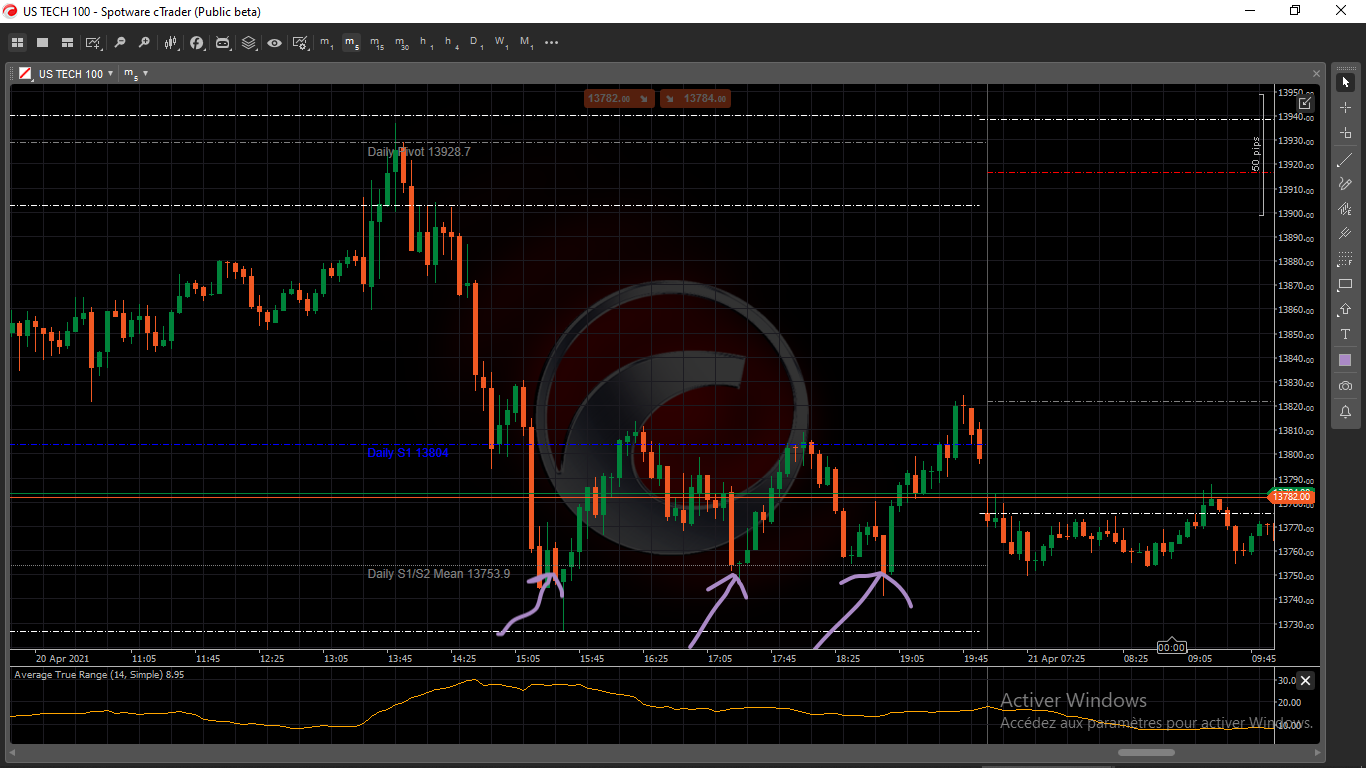This screenshot has width=1366, height=768.
Task: Click the 20 Apr 2021 date label
Action: coord(63,659)
